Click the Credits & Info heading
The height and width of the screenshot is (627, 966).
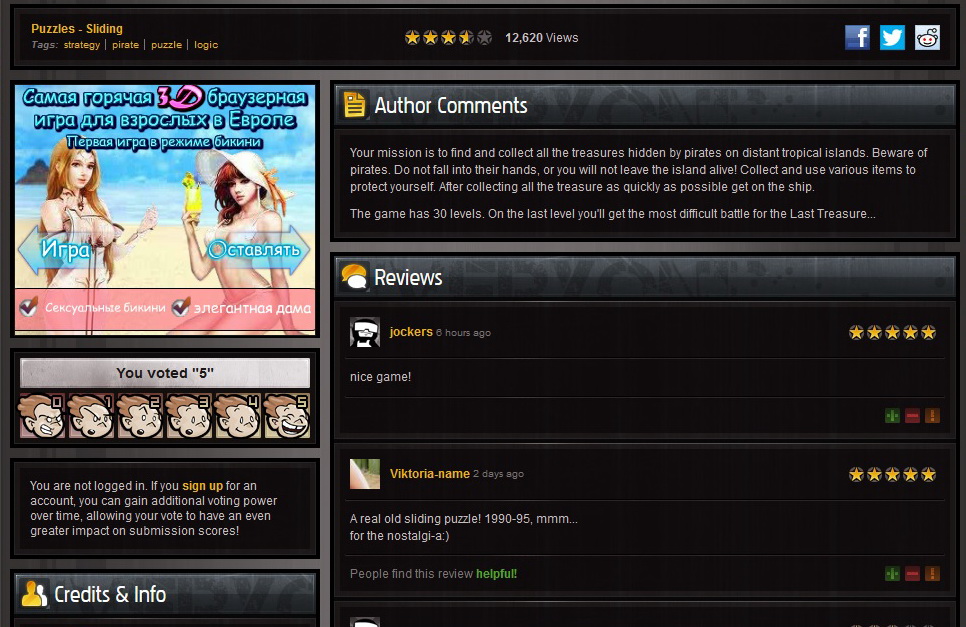[110, 594]
